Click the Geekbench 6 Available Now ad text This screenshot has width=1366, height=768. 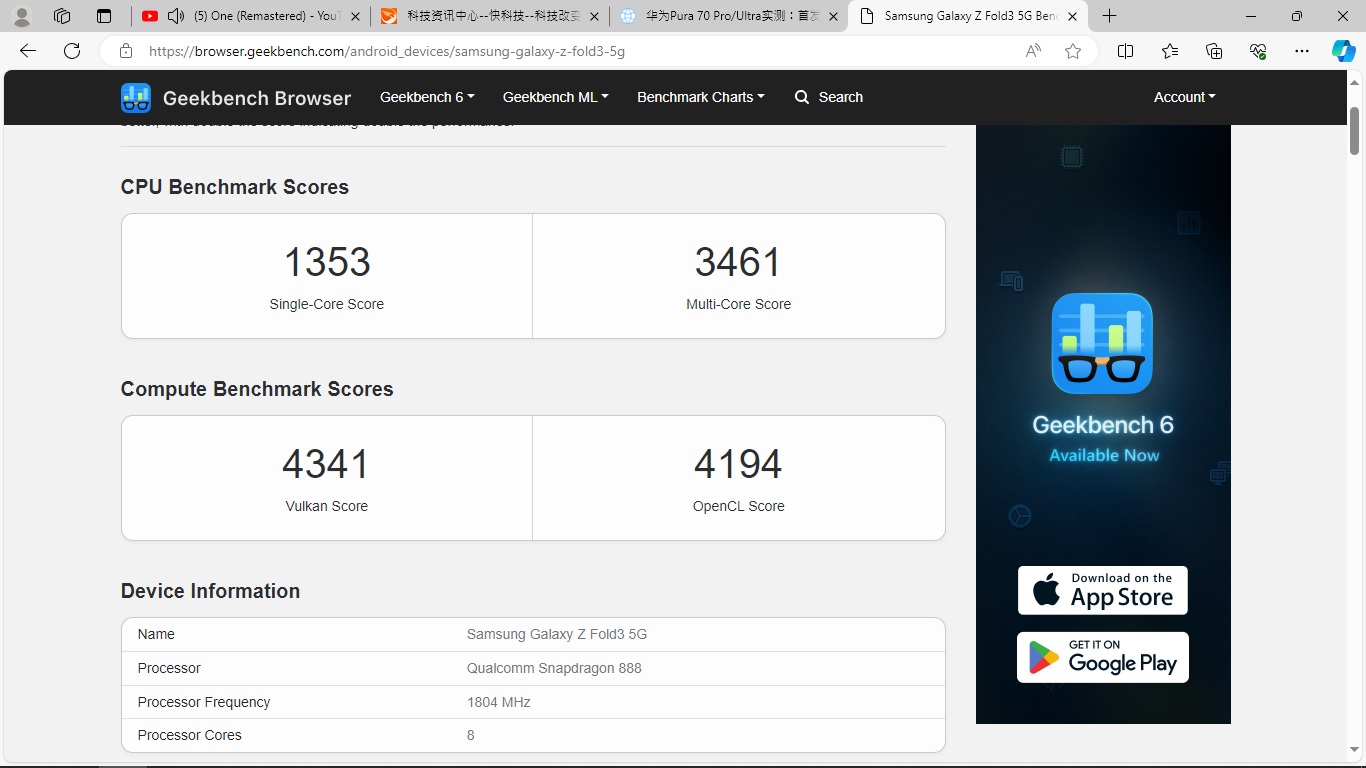click(x=1102, y=438)
